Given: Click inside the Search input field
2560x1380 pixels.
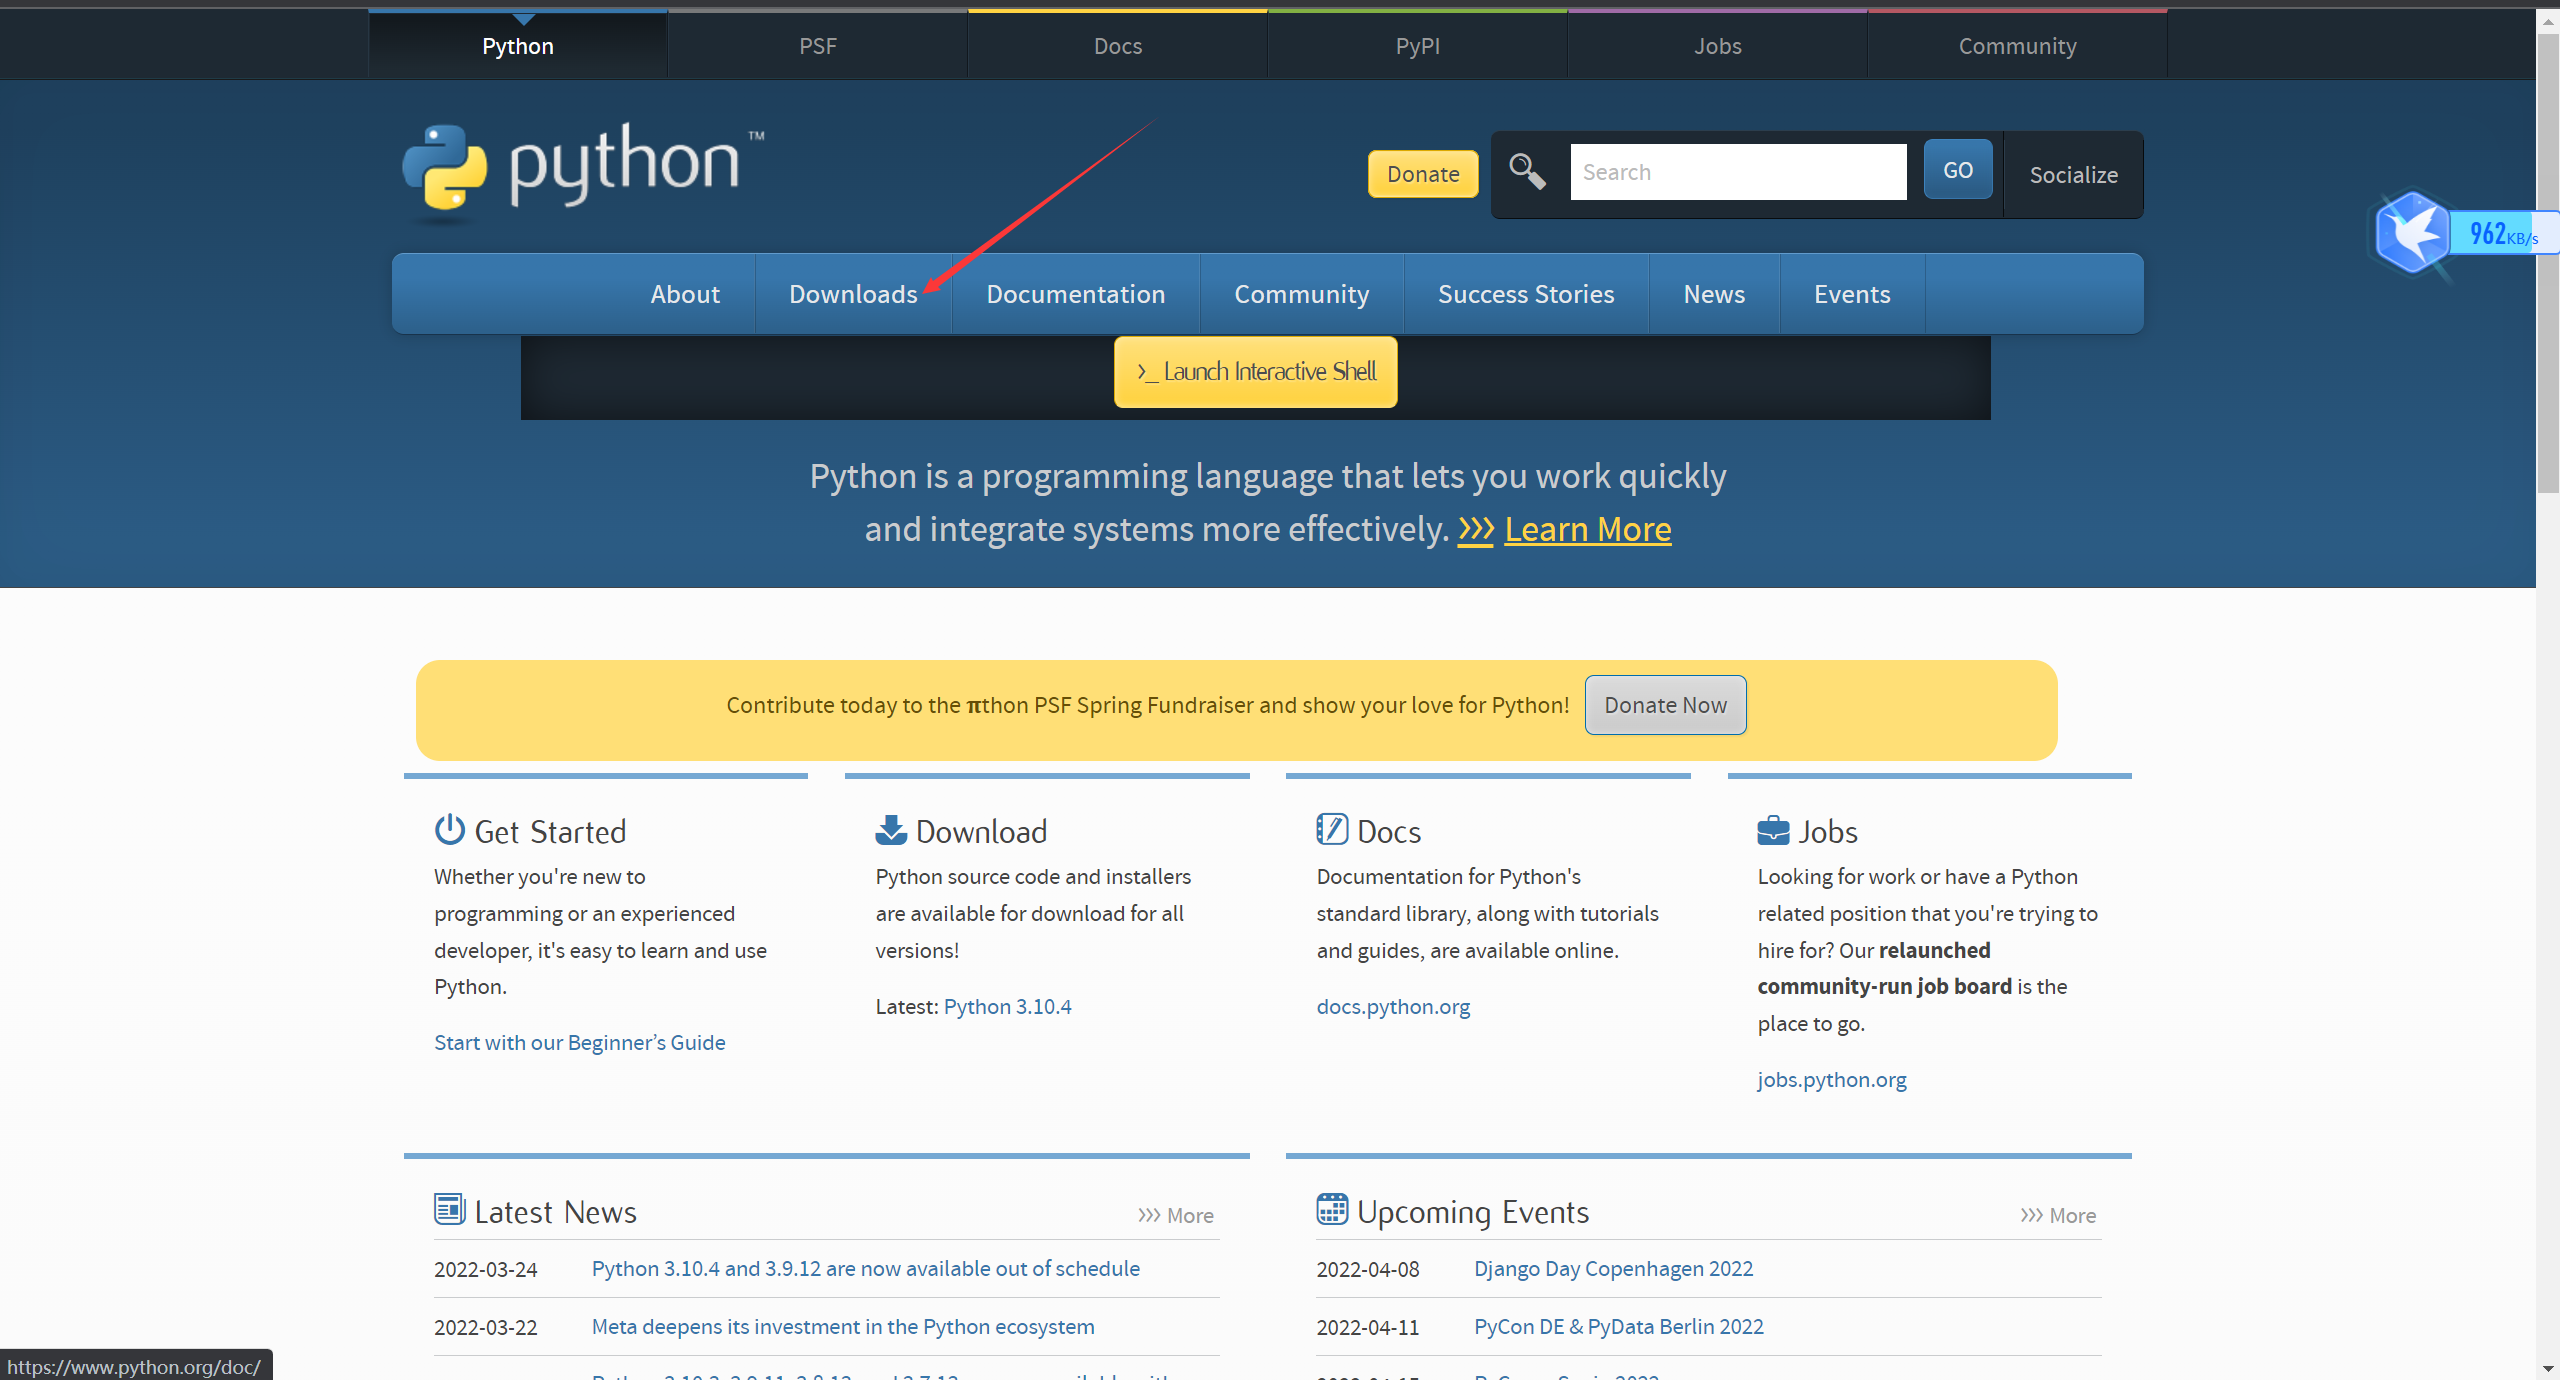Looking at the screenshot, I should [x=1738, y=171].
